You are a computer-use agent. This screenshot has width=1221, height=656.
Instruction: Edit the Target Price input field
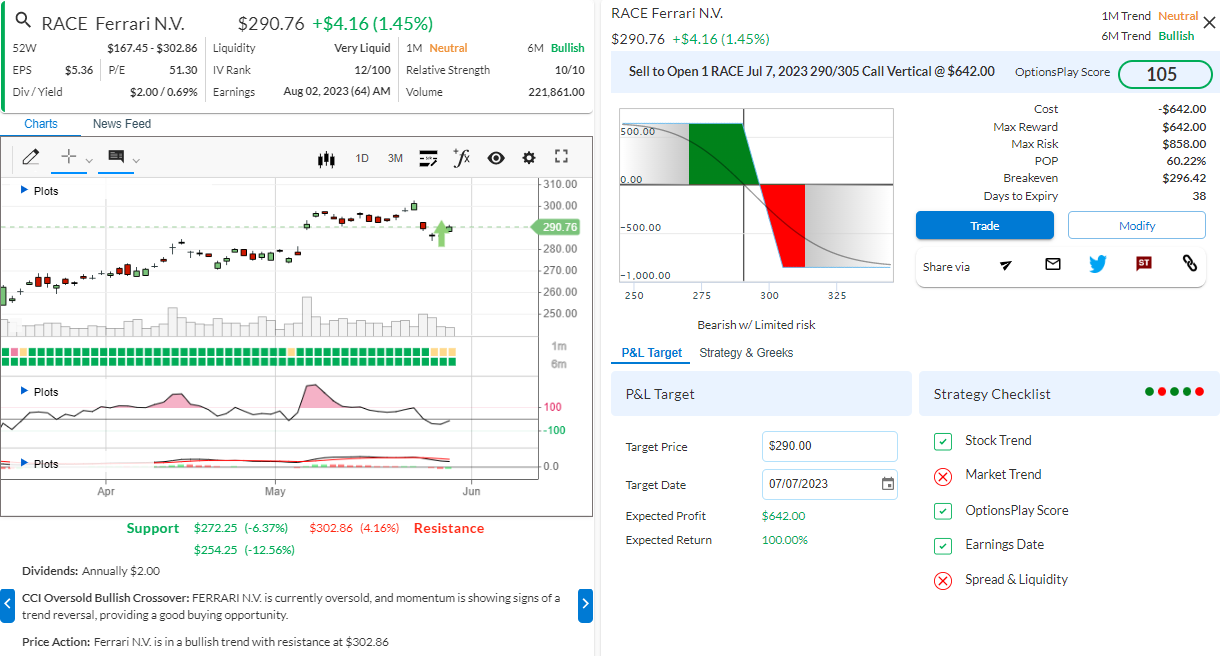click(830, 446)
